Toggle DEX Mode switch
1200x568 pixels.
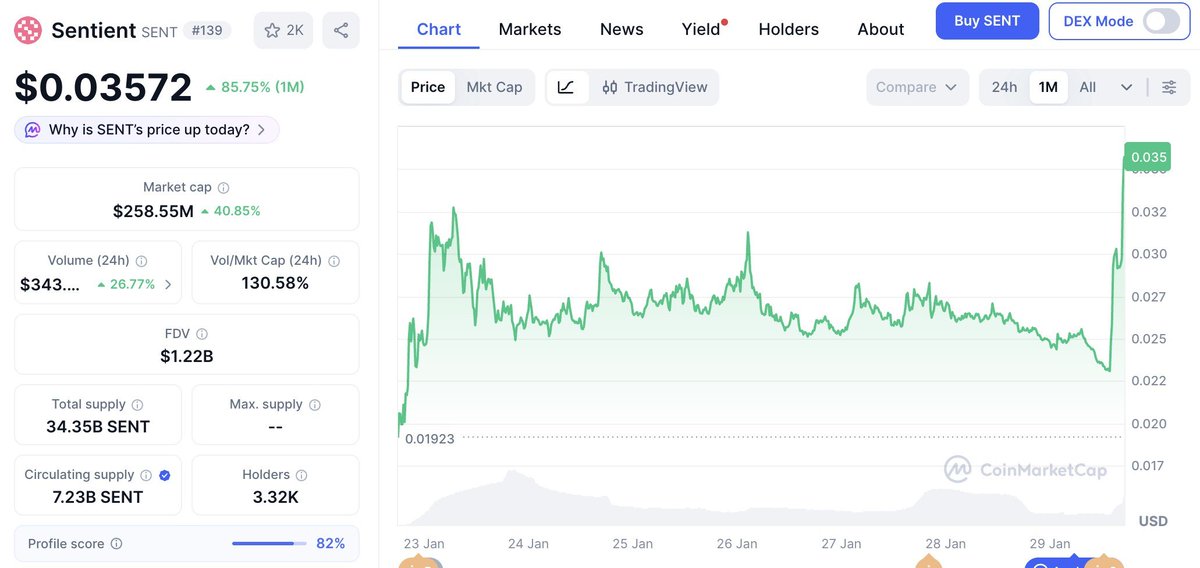pos(1161,21)
